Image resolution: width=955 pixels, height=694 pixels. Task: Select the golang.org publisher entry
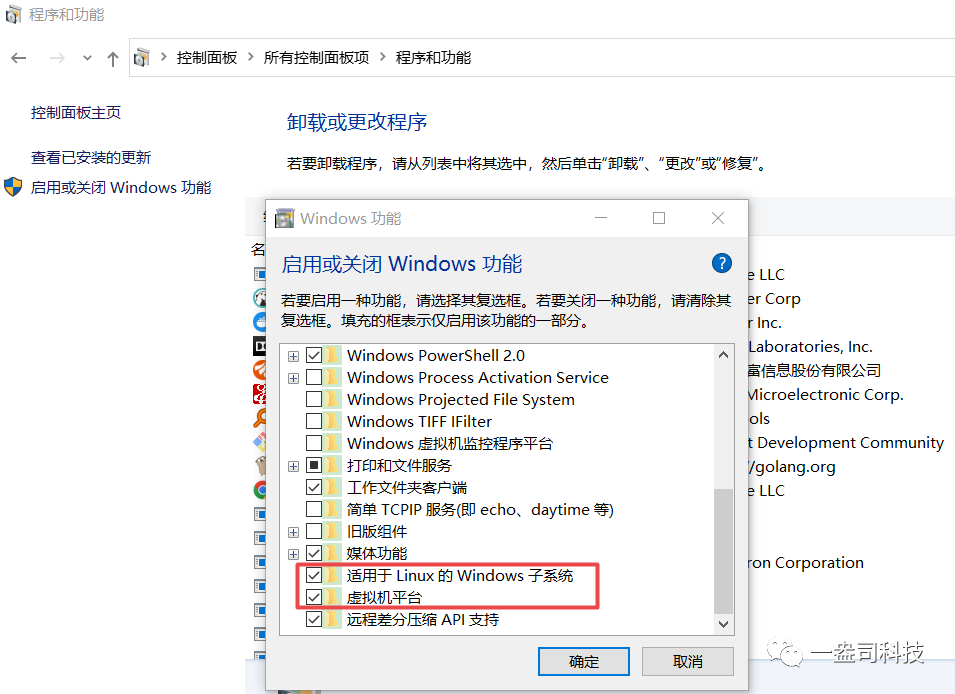[792, 467]
